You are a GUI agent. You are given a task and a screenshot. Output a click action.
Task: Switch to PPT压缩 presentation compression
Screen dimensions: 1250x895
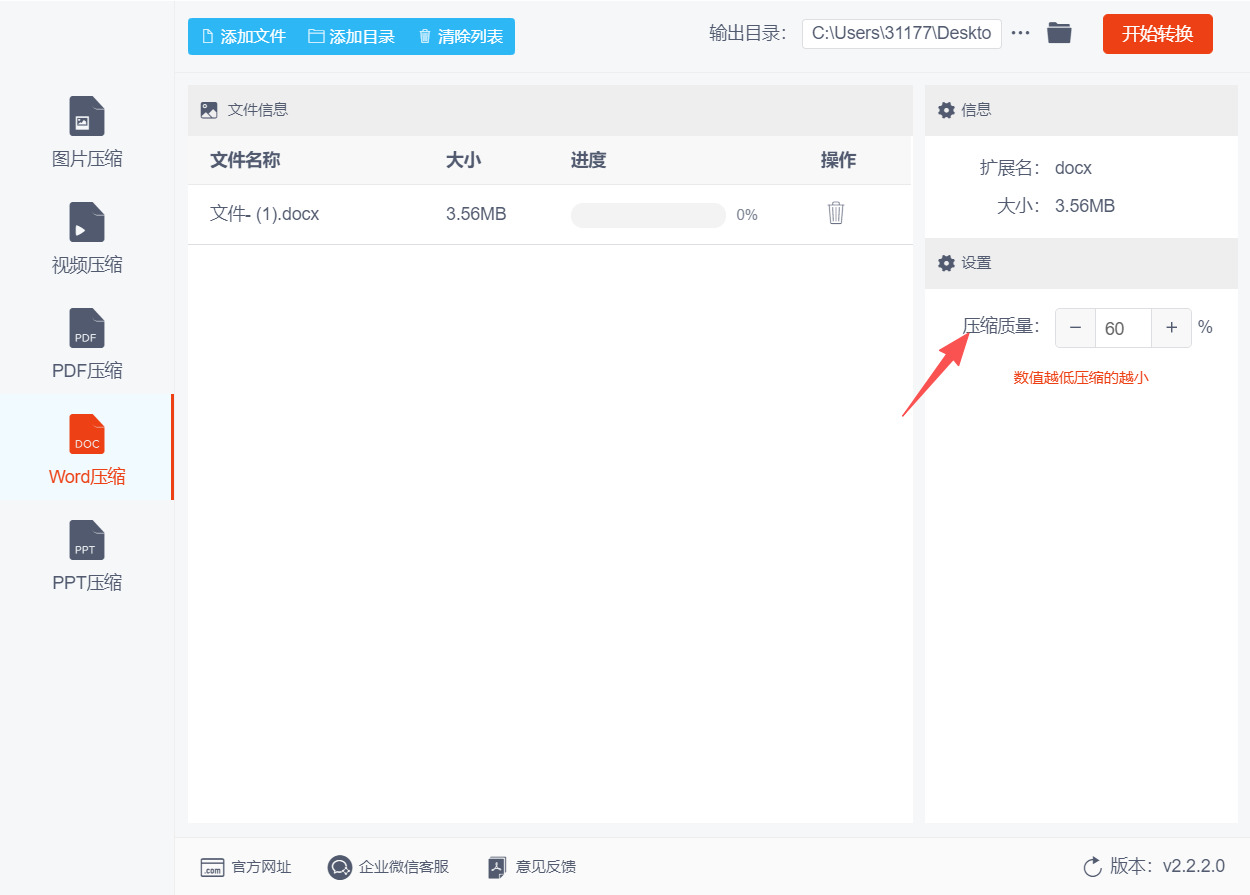(x=87, y=557)
